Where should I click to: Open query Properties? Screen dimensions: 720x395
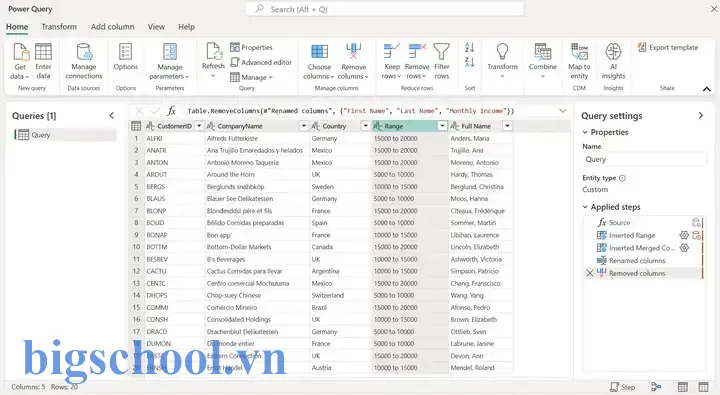point(251,47)
